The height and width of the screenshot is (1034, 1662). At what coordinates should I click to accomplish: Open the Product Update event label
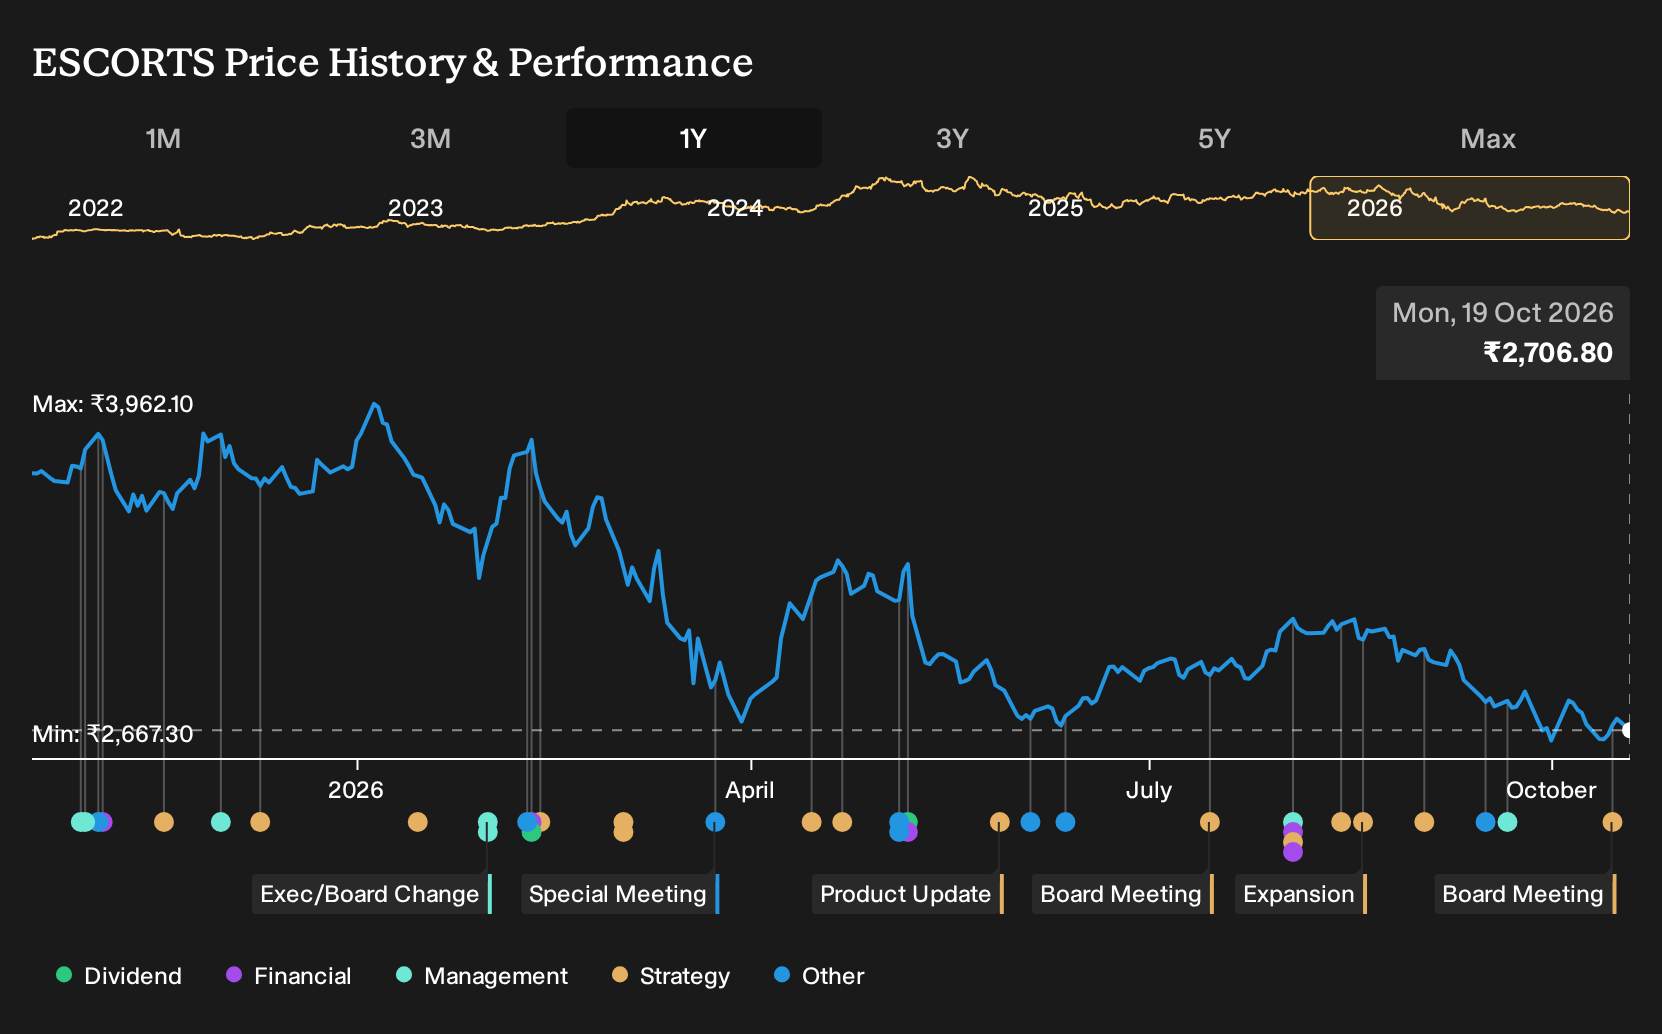pyautogui.click(x=908, y=894)
